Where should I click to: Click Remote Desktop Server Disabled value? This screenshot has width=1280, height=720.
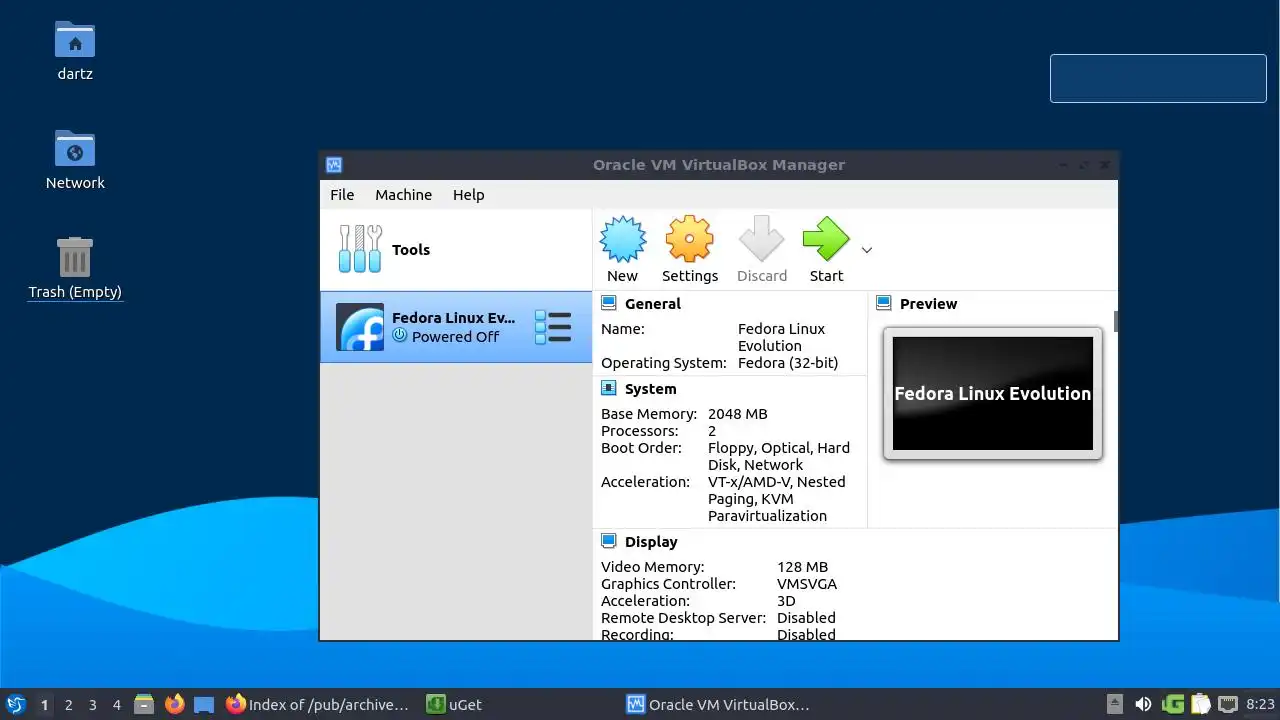coord(806,618)
